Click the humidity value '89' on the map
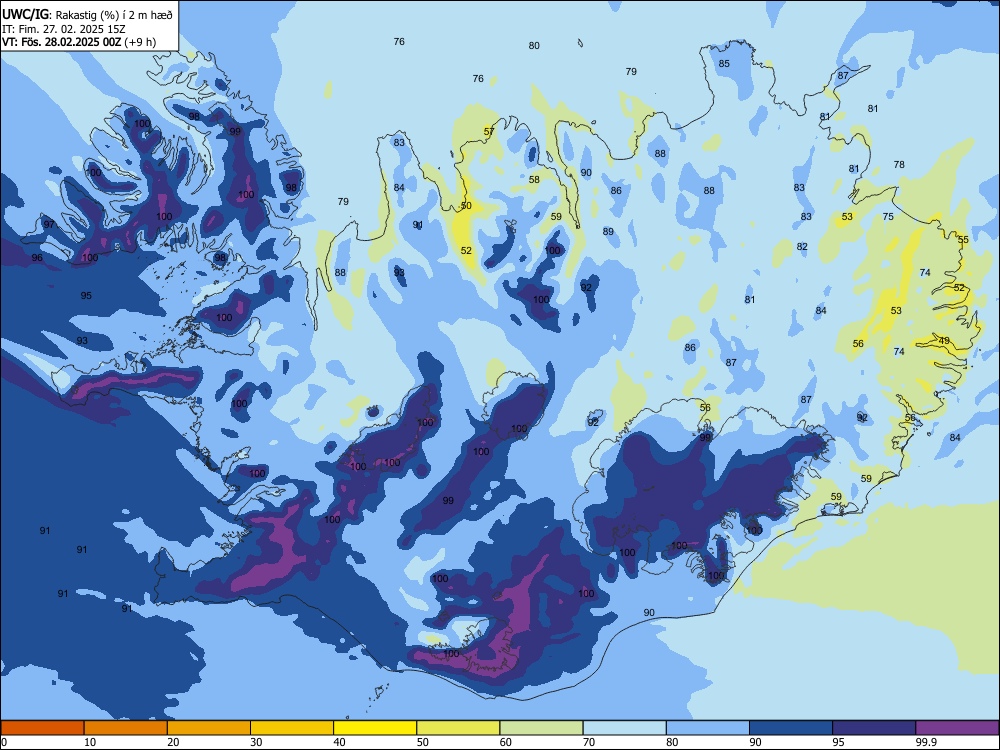The height and width of the screenshot is (750, 1000). [x=608, y=232]
